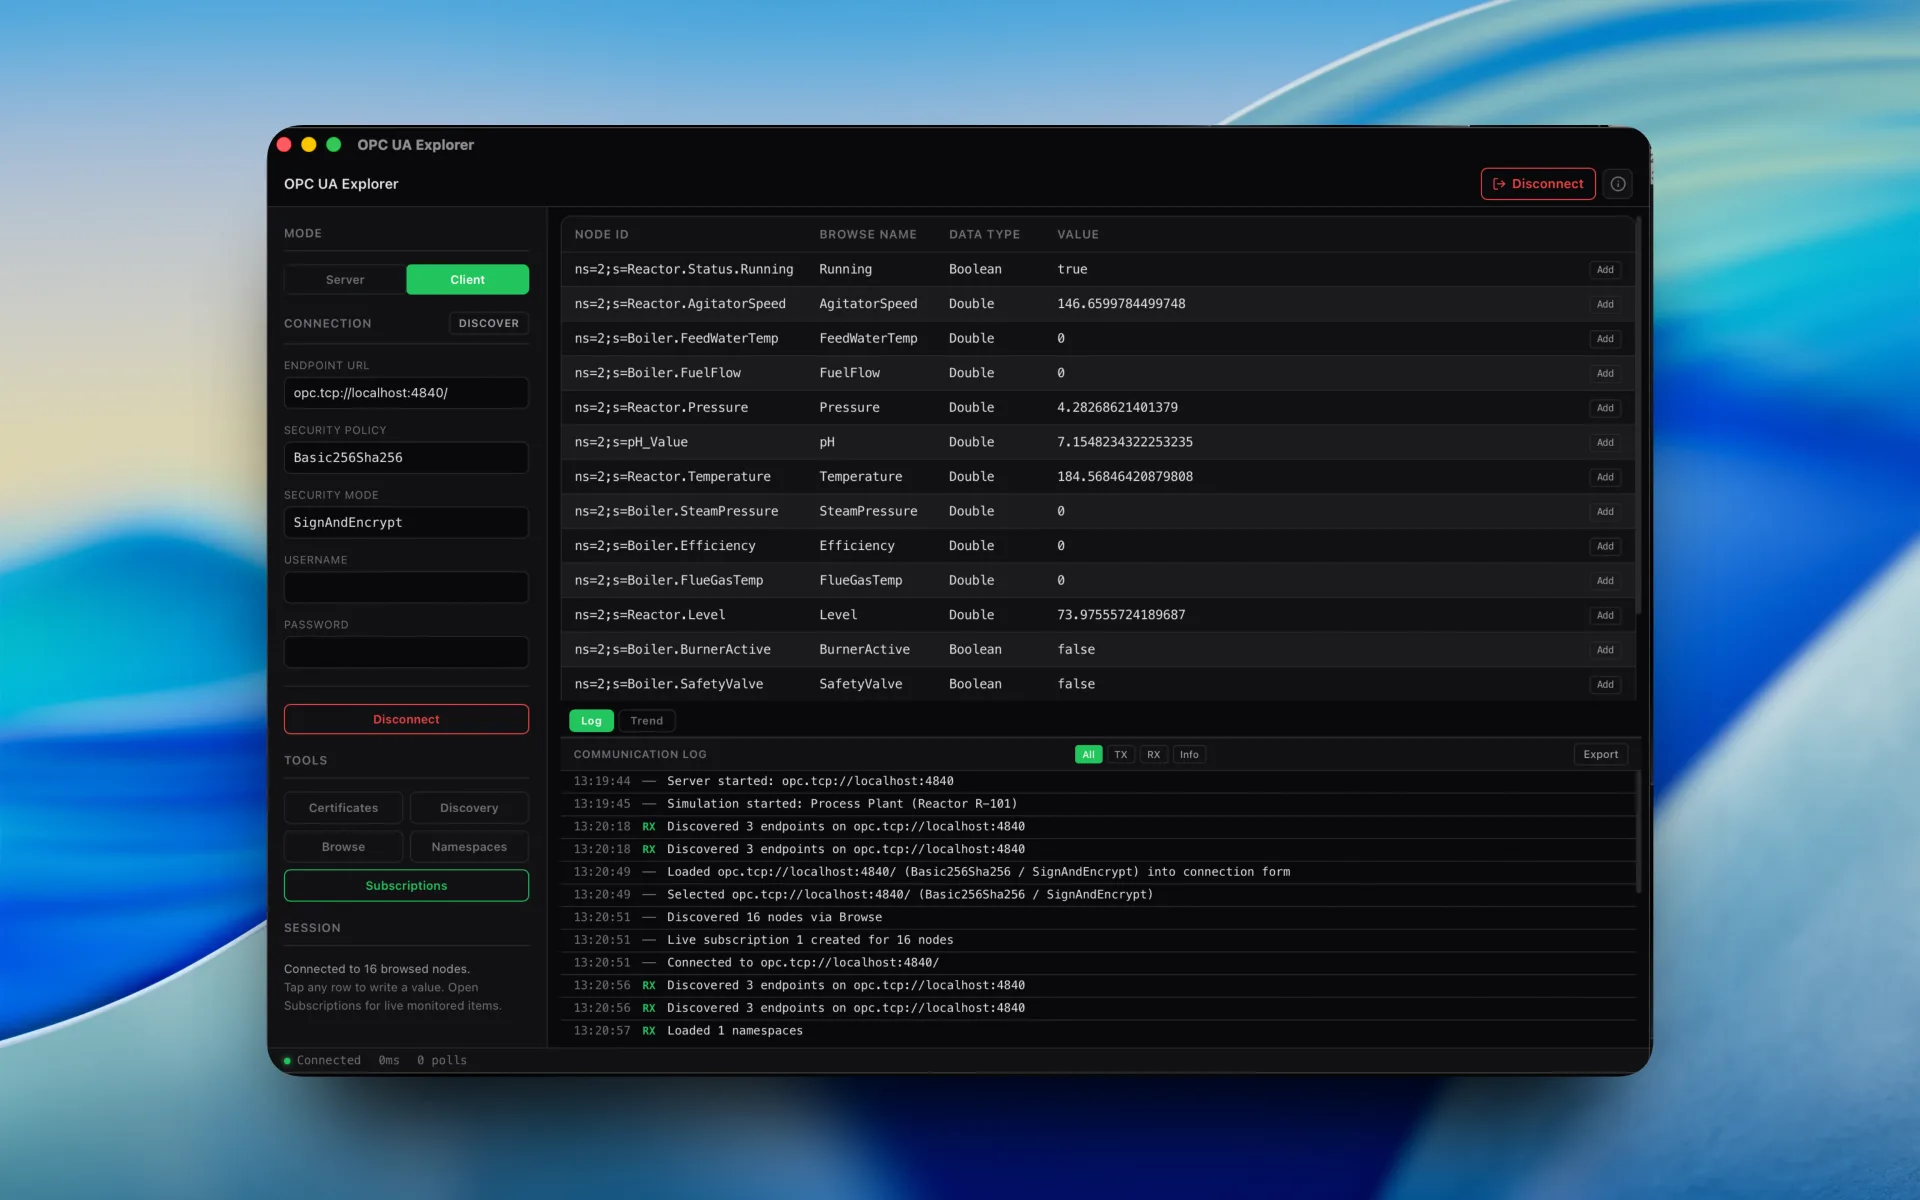
Task: Export the communication log
Action: point(1600,755)
